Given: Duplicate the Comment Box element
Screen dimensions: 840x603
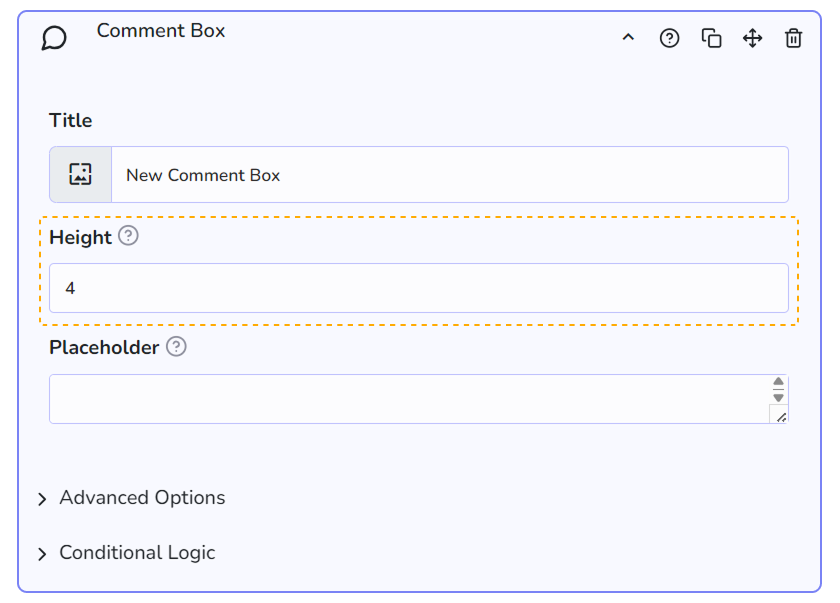Looking at the screenshot, I should pos(711,38).
